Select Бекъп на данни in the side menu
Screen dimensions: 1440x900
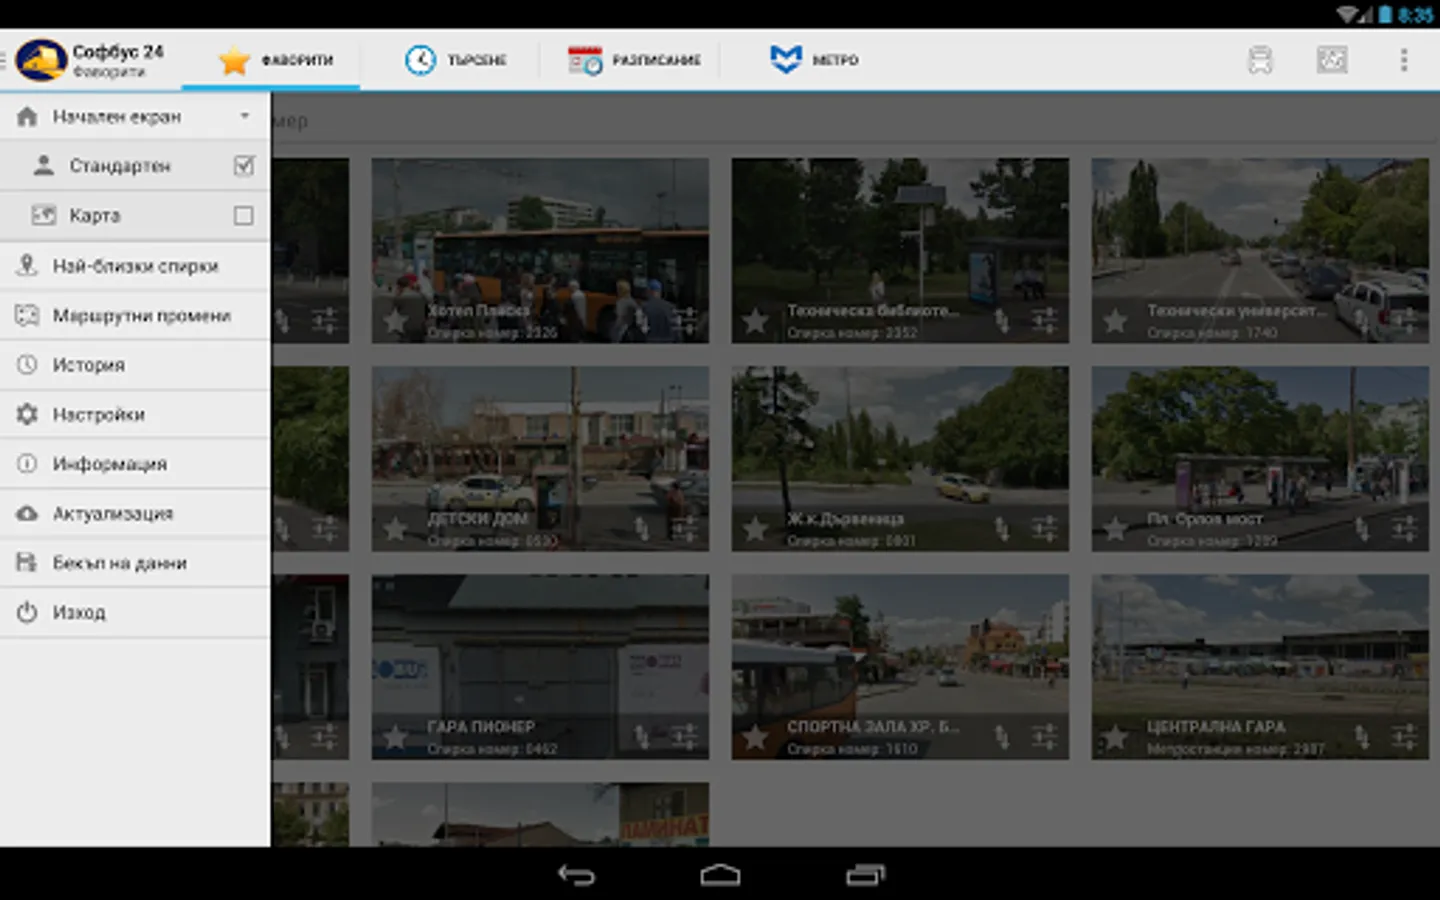point(135,562)
